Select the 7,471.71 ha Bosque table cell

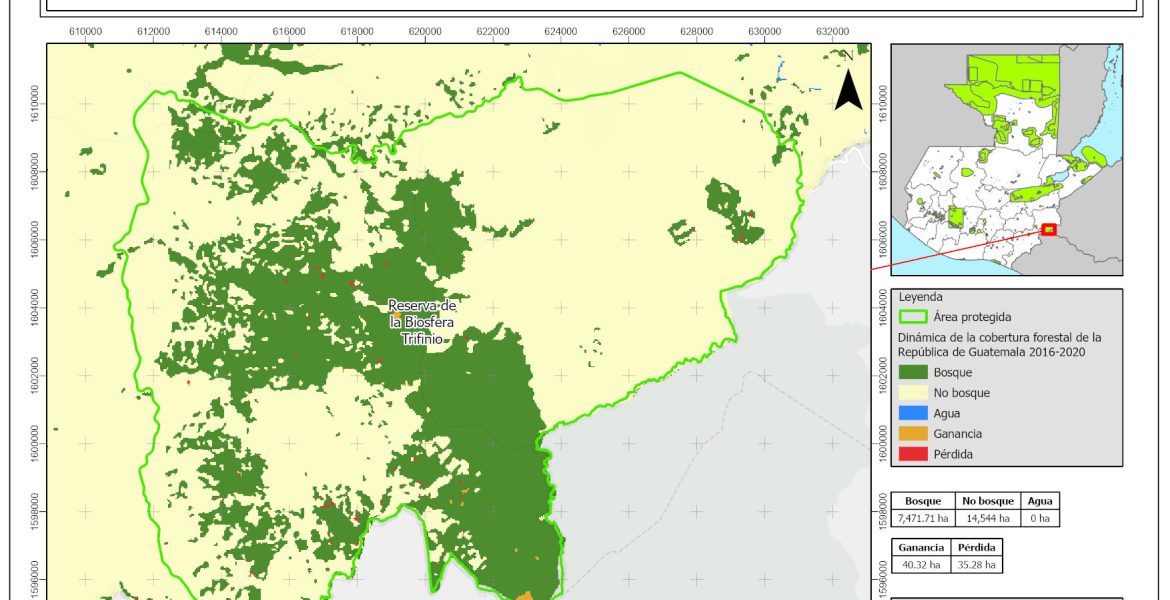(923, 518)
